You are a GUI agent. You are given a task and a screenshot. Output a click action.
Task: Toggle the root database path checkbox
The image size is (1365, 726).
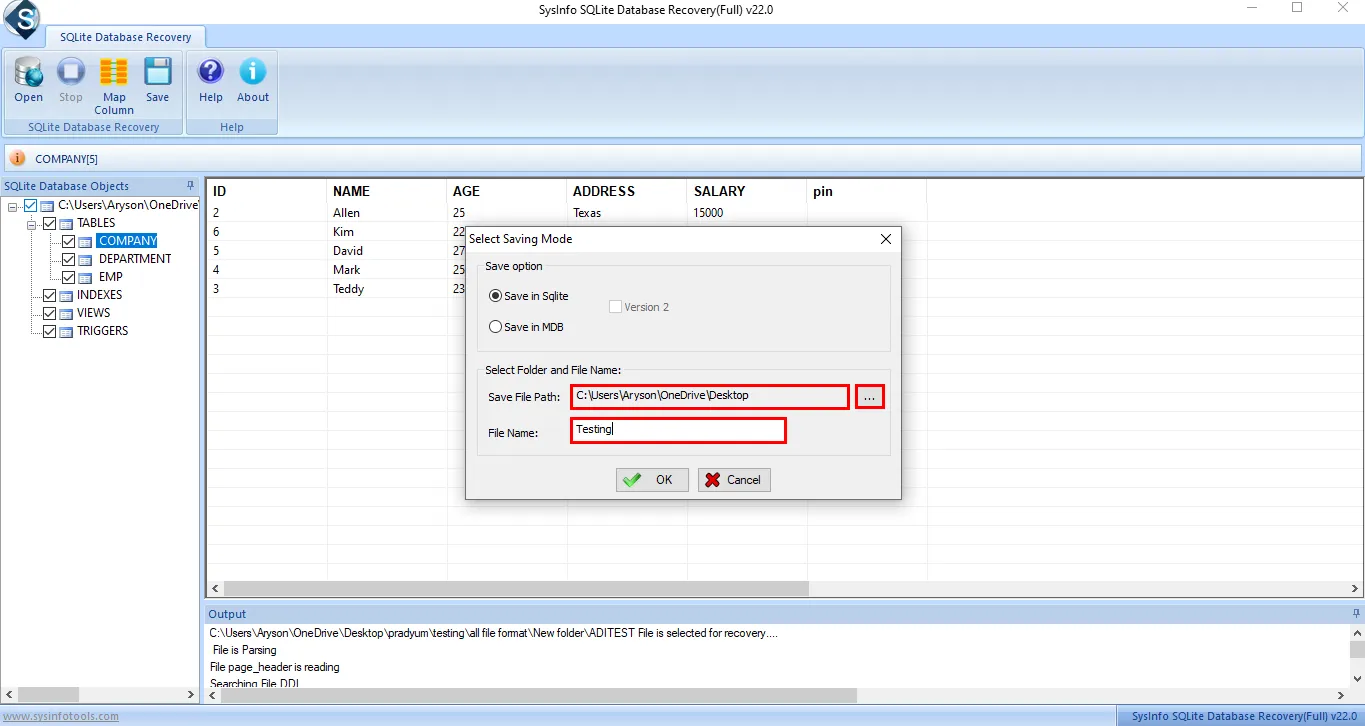[30, 205]
